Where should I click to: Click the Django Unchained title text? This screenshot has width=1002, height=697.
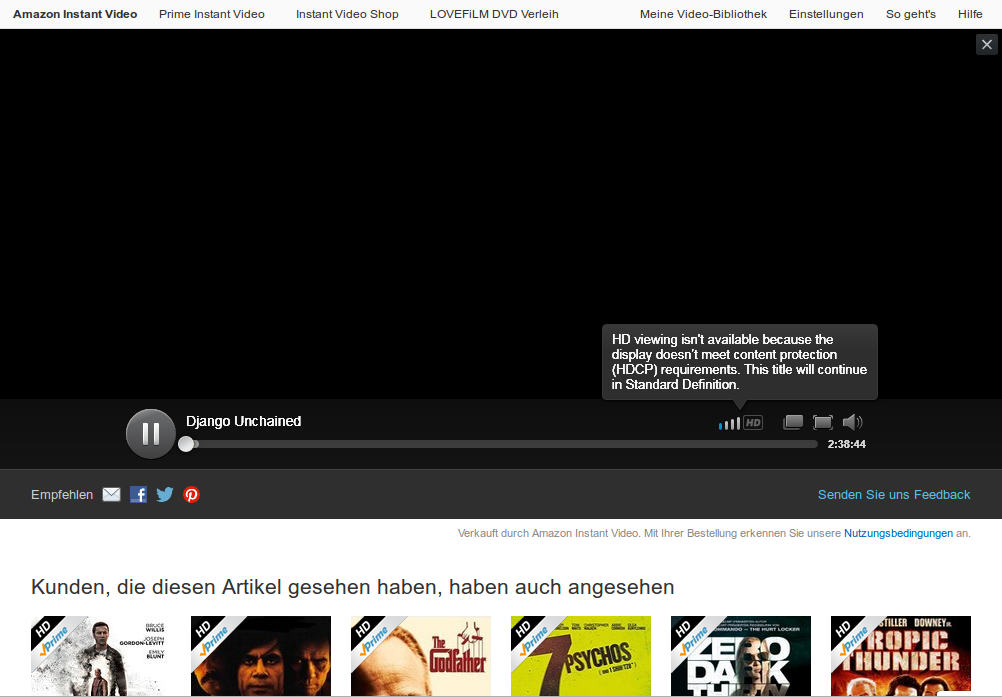pos(243,421)
